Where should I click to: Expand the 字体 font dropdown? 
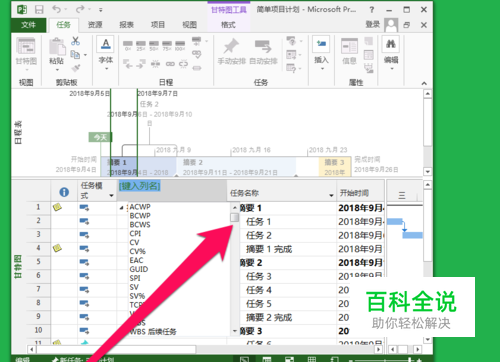click(x=107, y=69)
